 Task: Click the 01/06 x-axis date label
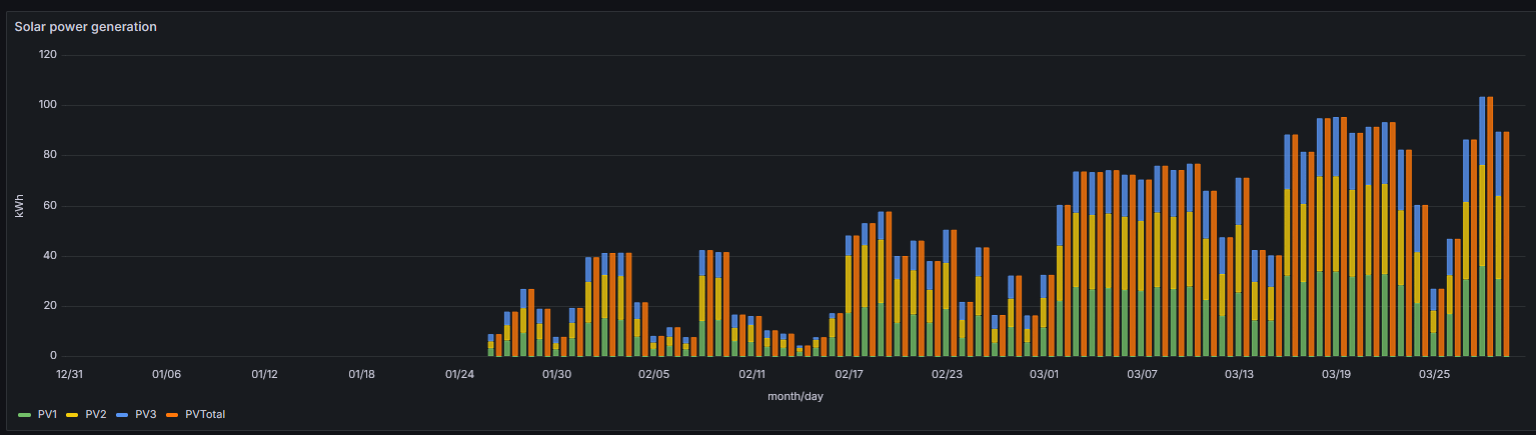(166, 374)
